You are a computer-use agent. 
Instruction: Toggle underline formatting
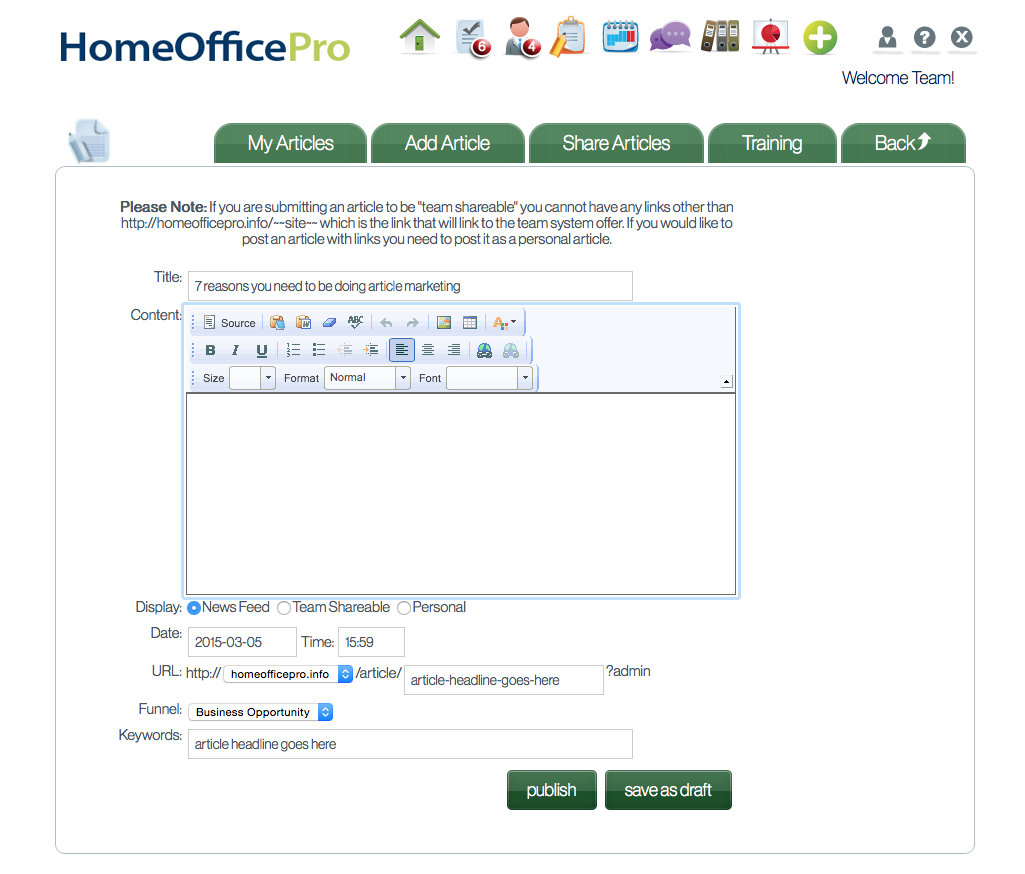pyautogui.click(x=261, y=350)
